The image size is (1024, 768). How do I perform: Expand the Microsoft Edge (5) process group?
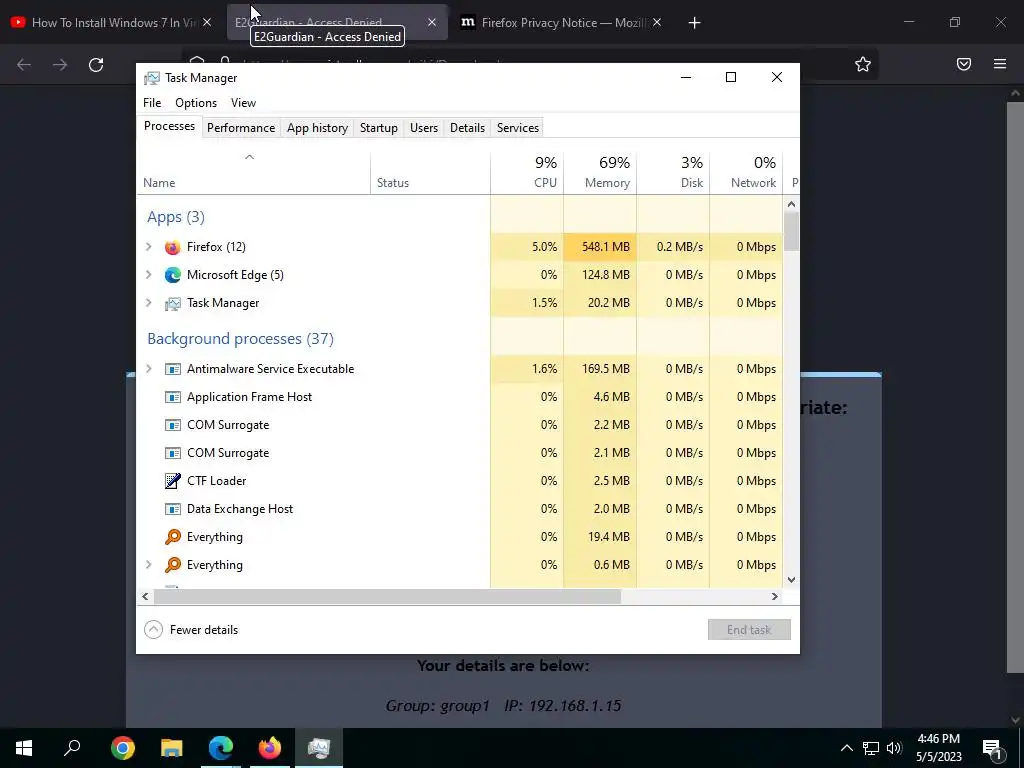149,275
